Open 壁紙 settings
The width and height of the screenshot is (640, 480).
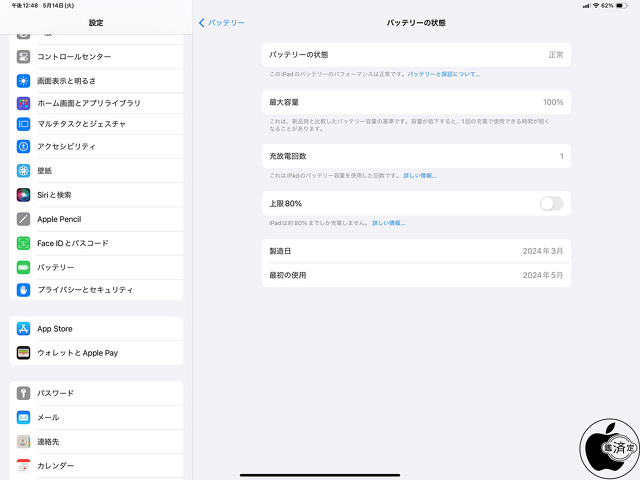(x=96, y=171)
